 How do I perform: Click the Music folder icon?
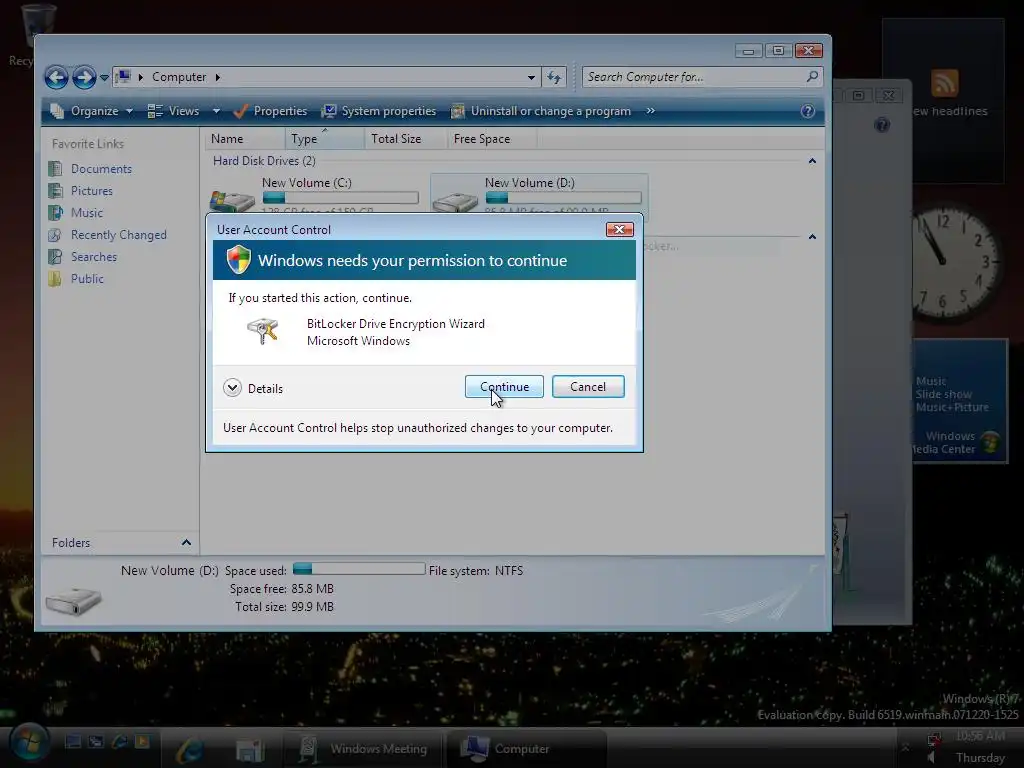point(55,213)
